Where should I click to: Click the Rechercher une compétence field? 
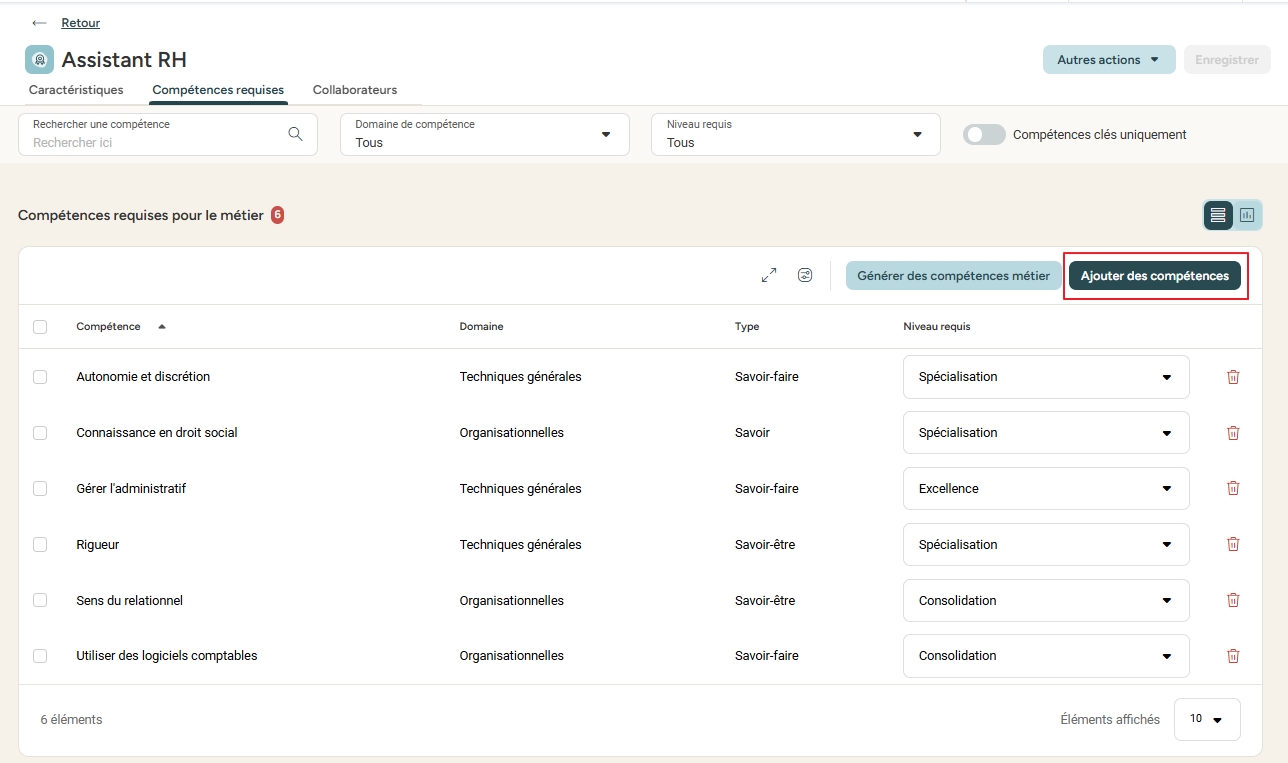[x=155, y=142]
